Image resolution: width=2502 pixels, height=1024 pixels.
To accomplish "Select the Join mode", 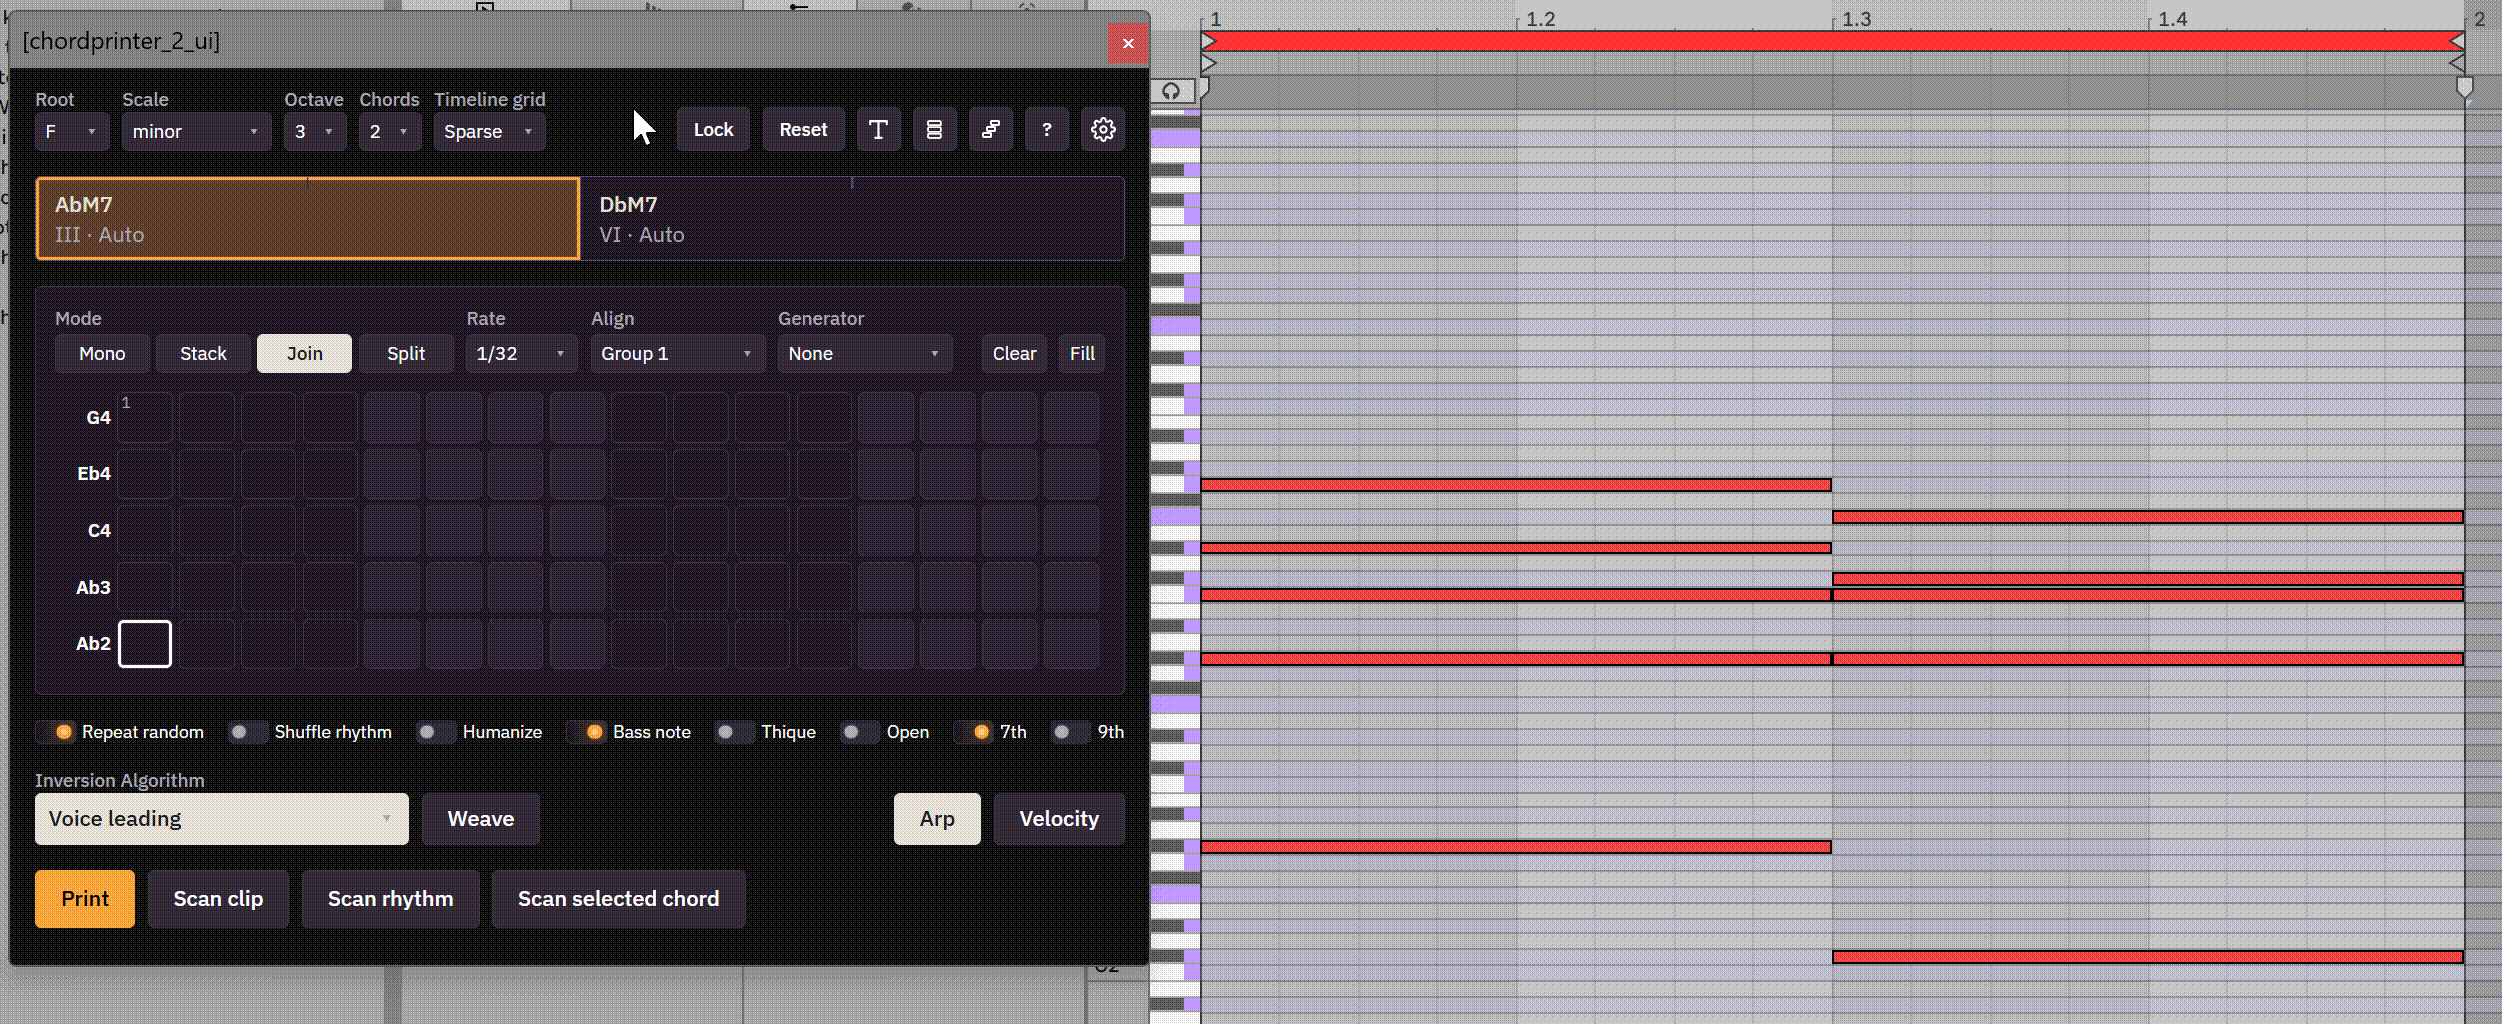I will point(304,354).
